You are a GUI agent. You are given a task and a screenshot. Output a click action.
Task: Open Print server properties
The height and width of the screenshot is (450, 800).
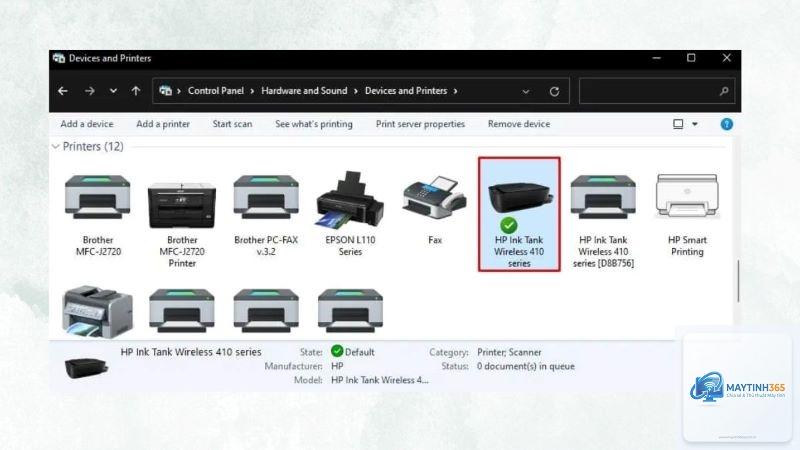(420, 124)
